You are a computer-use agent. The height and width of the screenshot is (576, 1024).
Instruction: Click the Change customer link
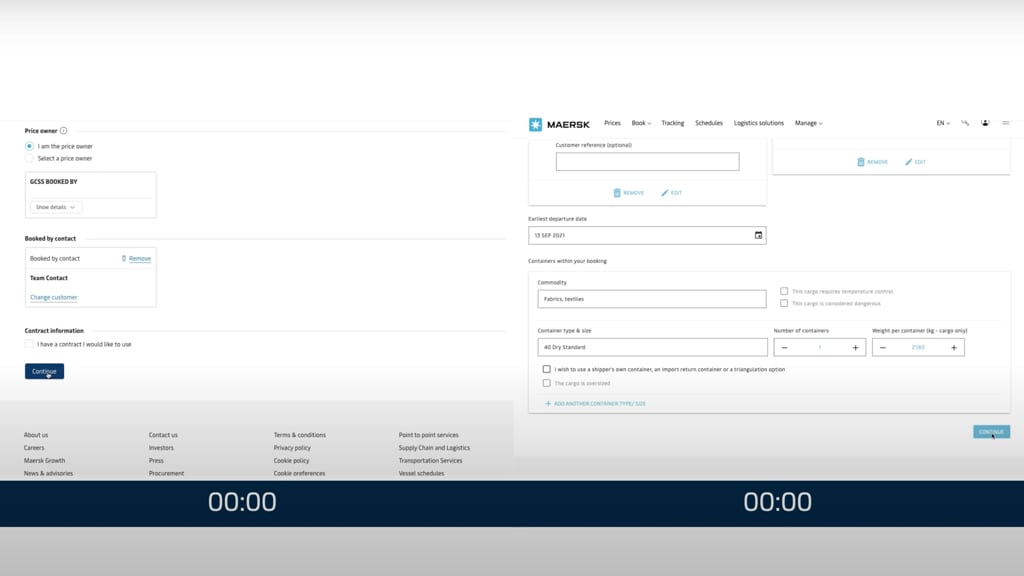53,298
